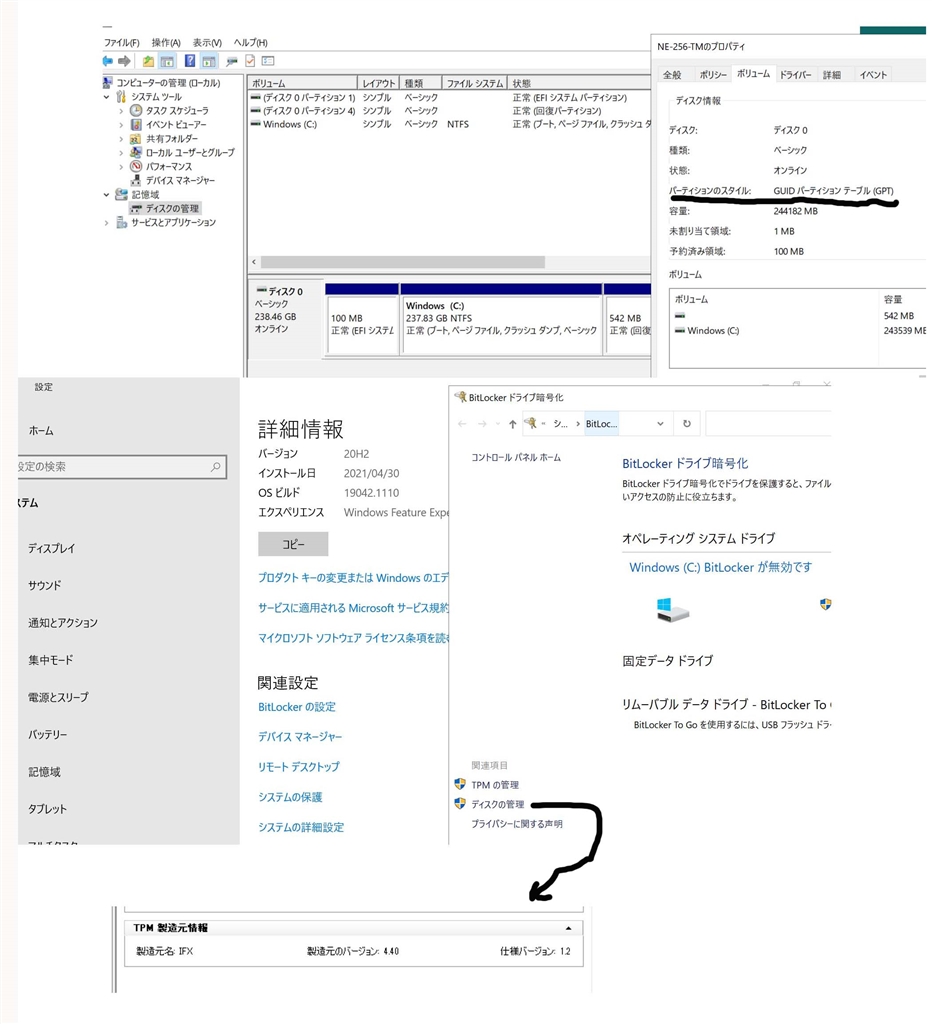932x1024 pixels.
Task: Click the settings search input field
Action: point(122,466)
